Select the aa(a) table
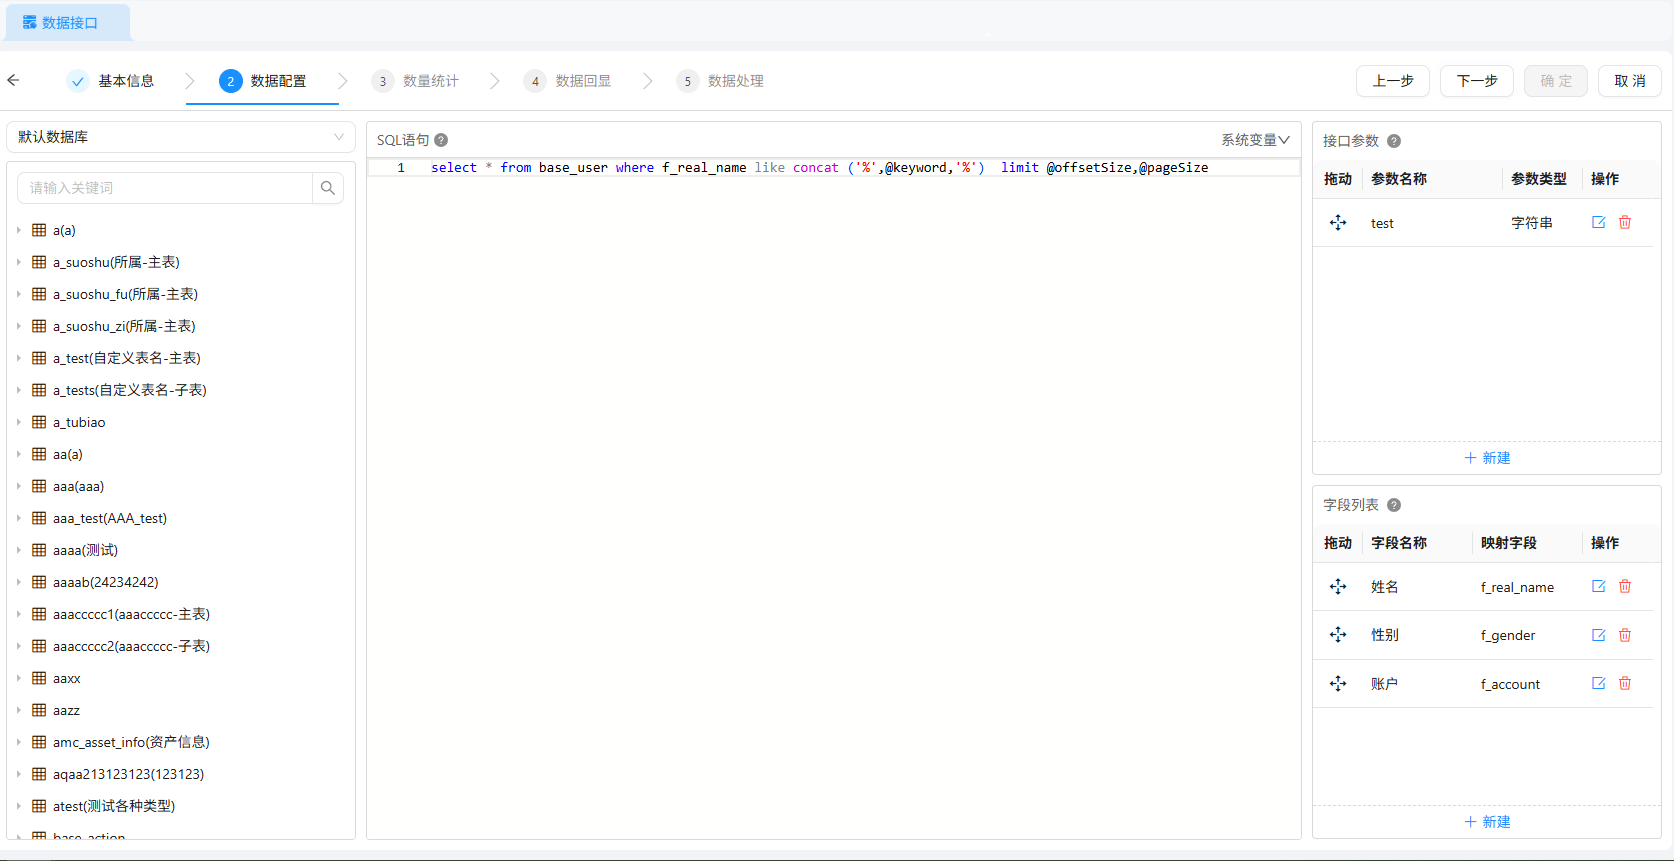 (68, 454)
